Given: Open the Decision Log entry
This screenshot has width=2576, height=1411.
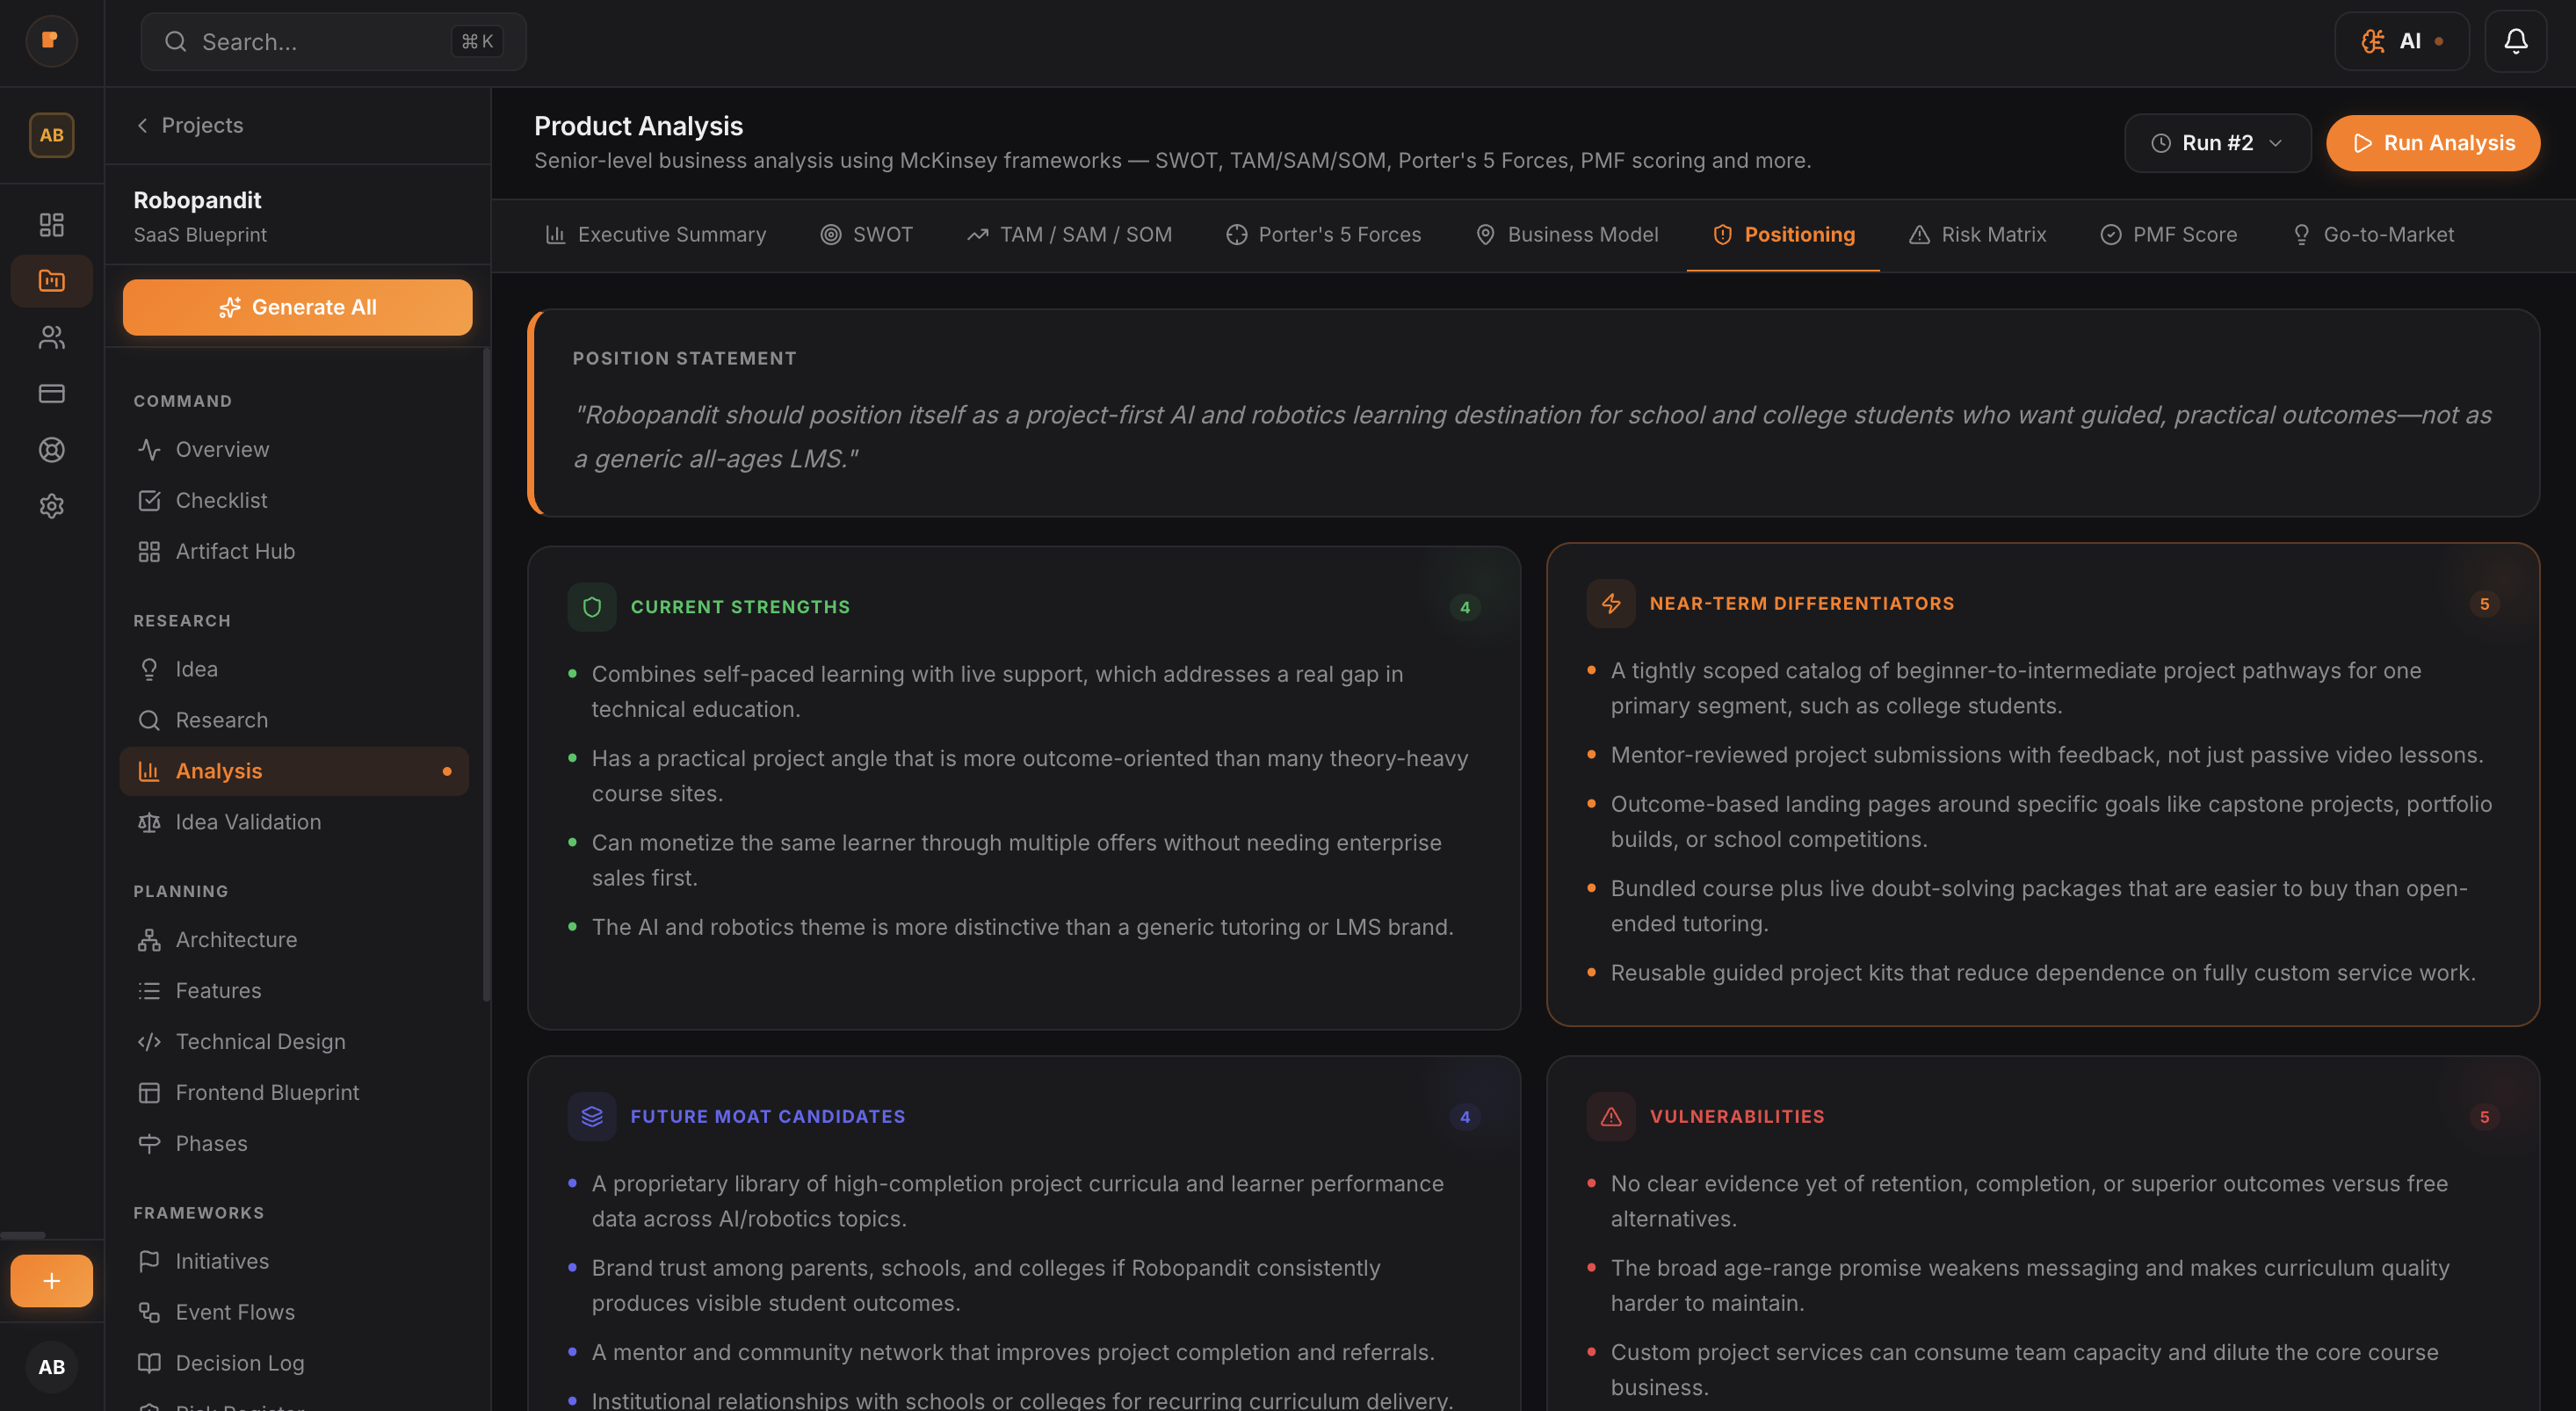Looking at the screenshot, I should tap(239, 1362).
